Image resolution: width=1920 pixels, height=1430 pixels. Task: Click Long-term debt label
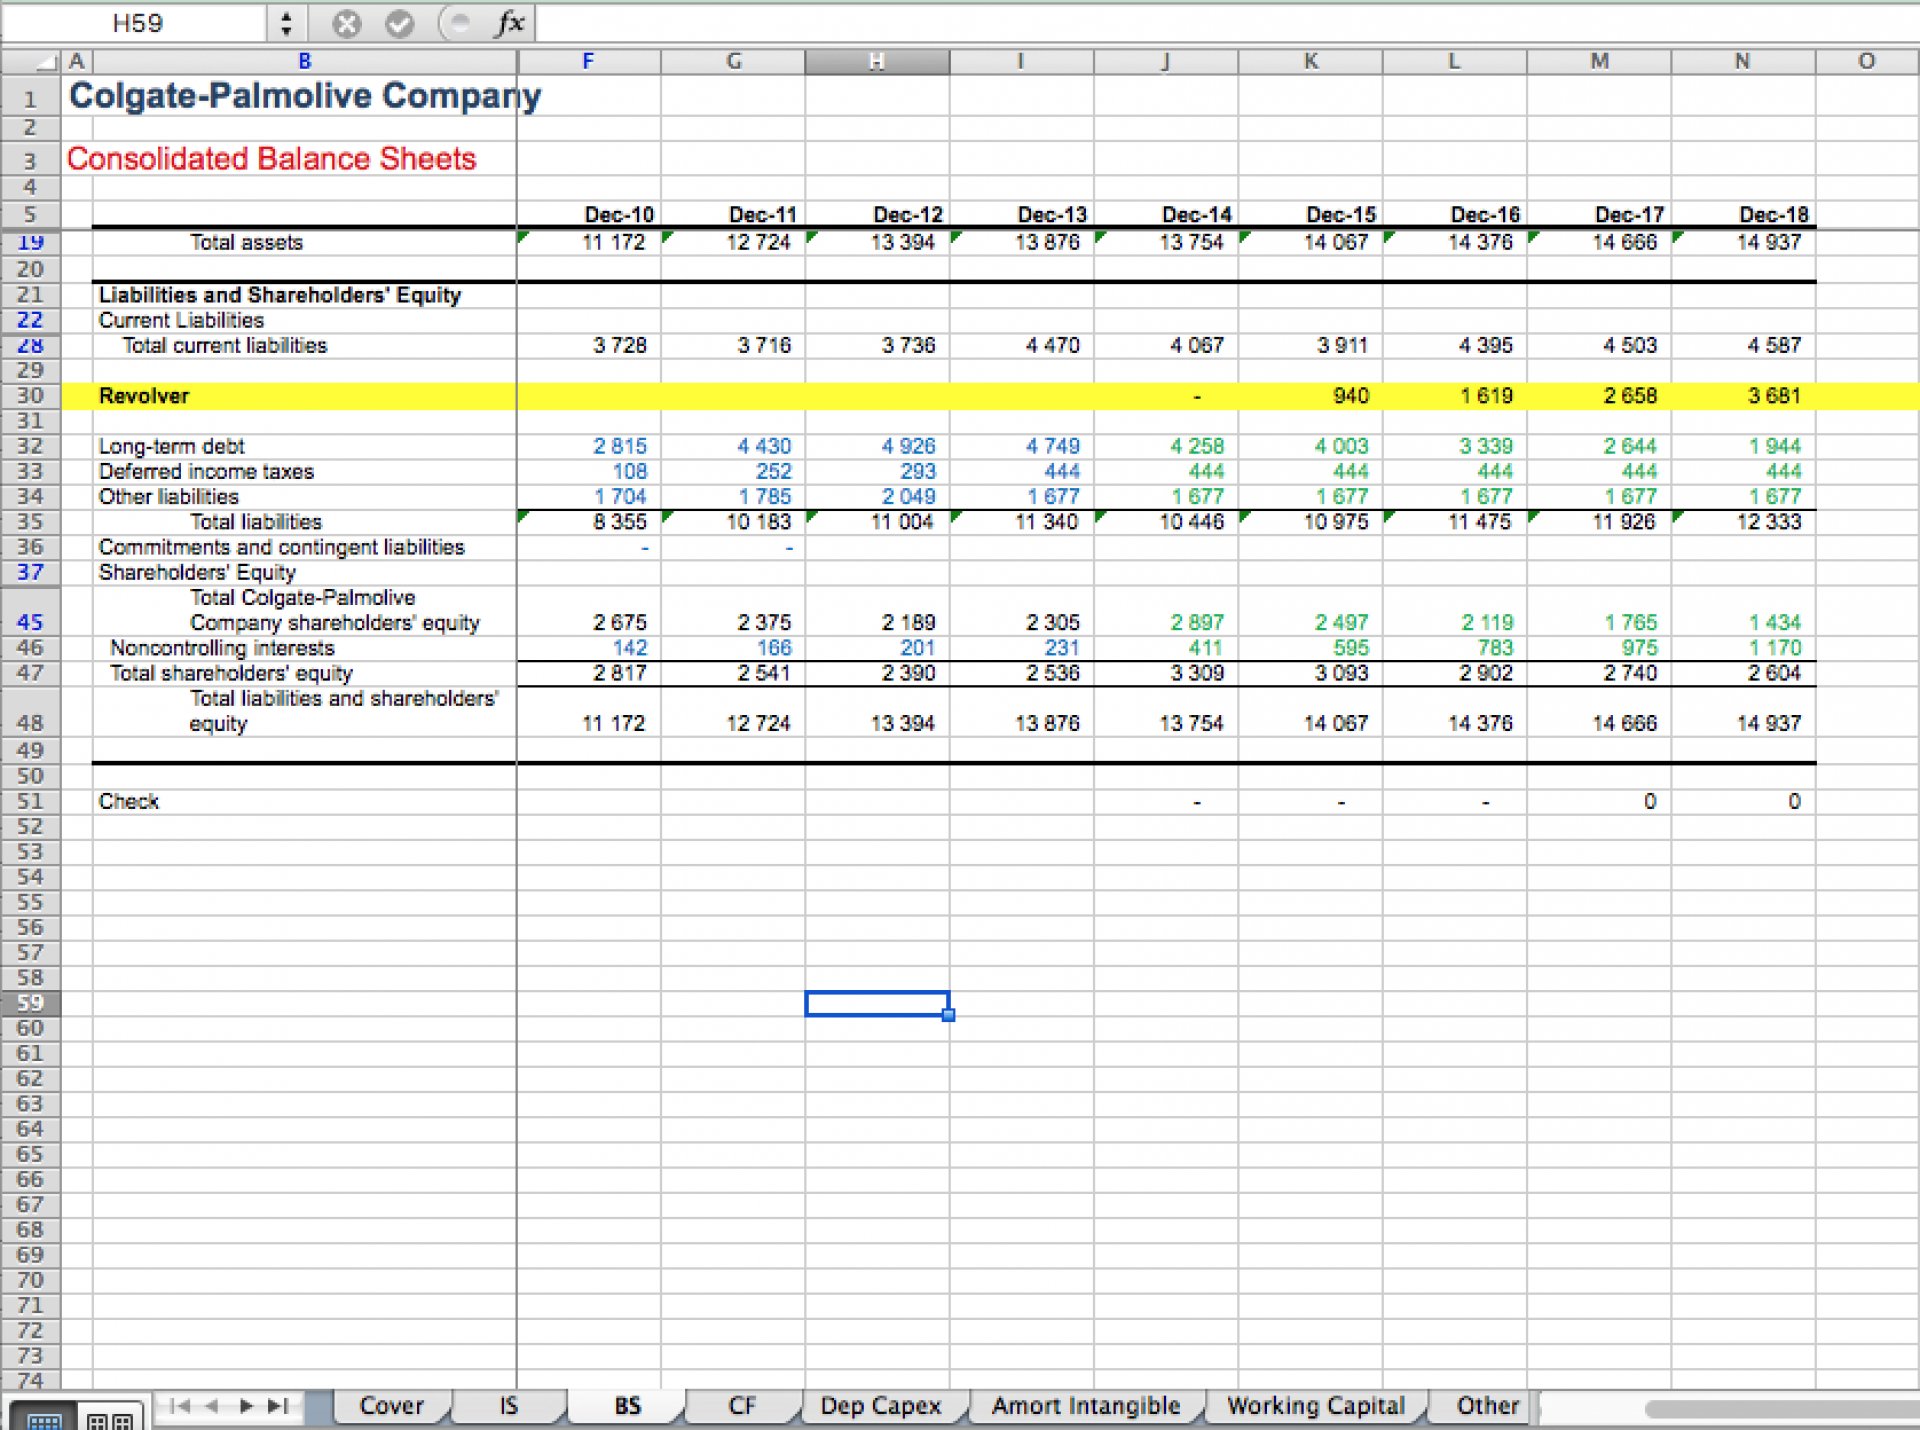coord(171,446)
